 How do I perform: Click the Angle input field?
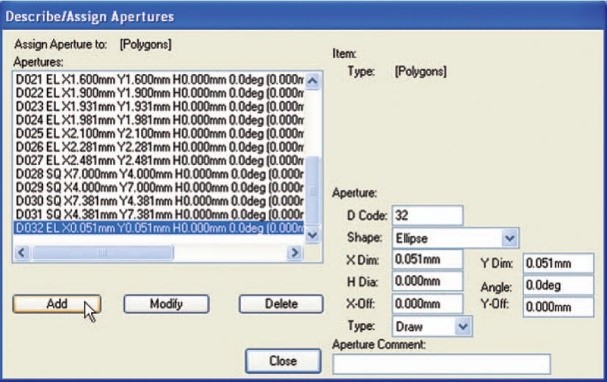tap(558, 286)
